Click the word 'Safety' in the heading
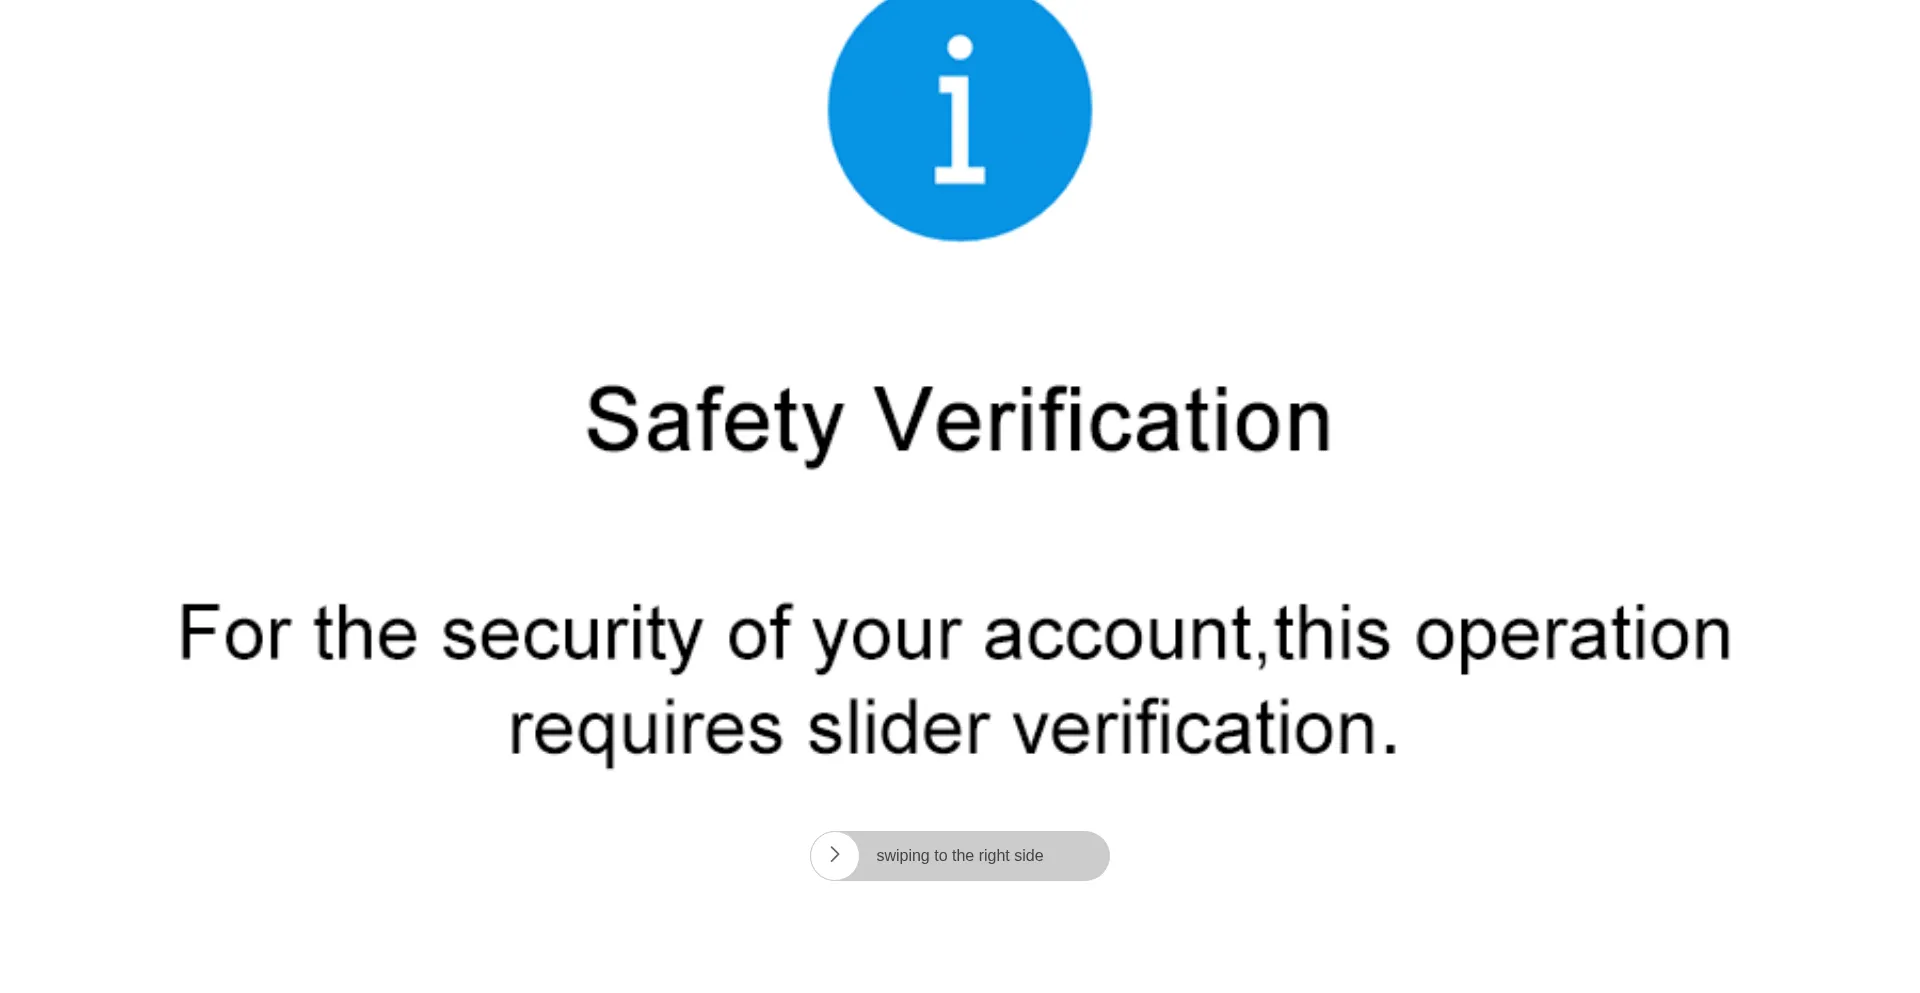Screen dimensions: 1920x993 coord(714,422)
